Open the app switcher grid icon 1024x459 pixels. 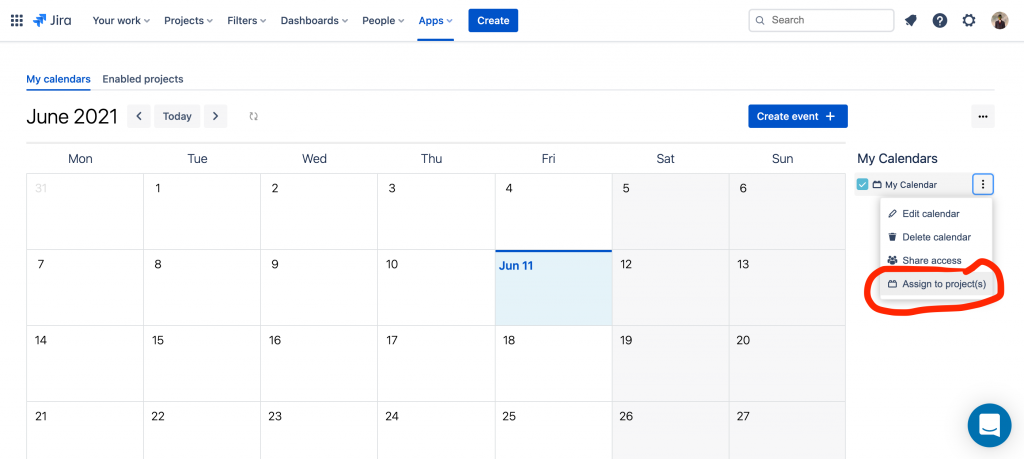click(x=17, y=20)
